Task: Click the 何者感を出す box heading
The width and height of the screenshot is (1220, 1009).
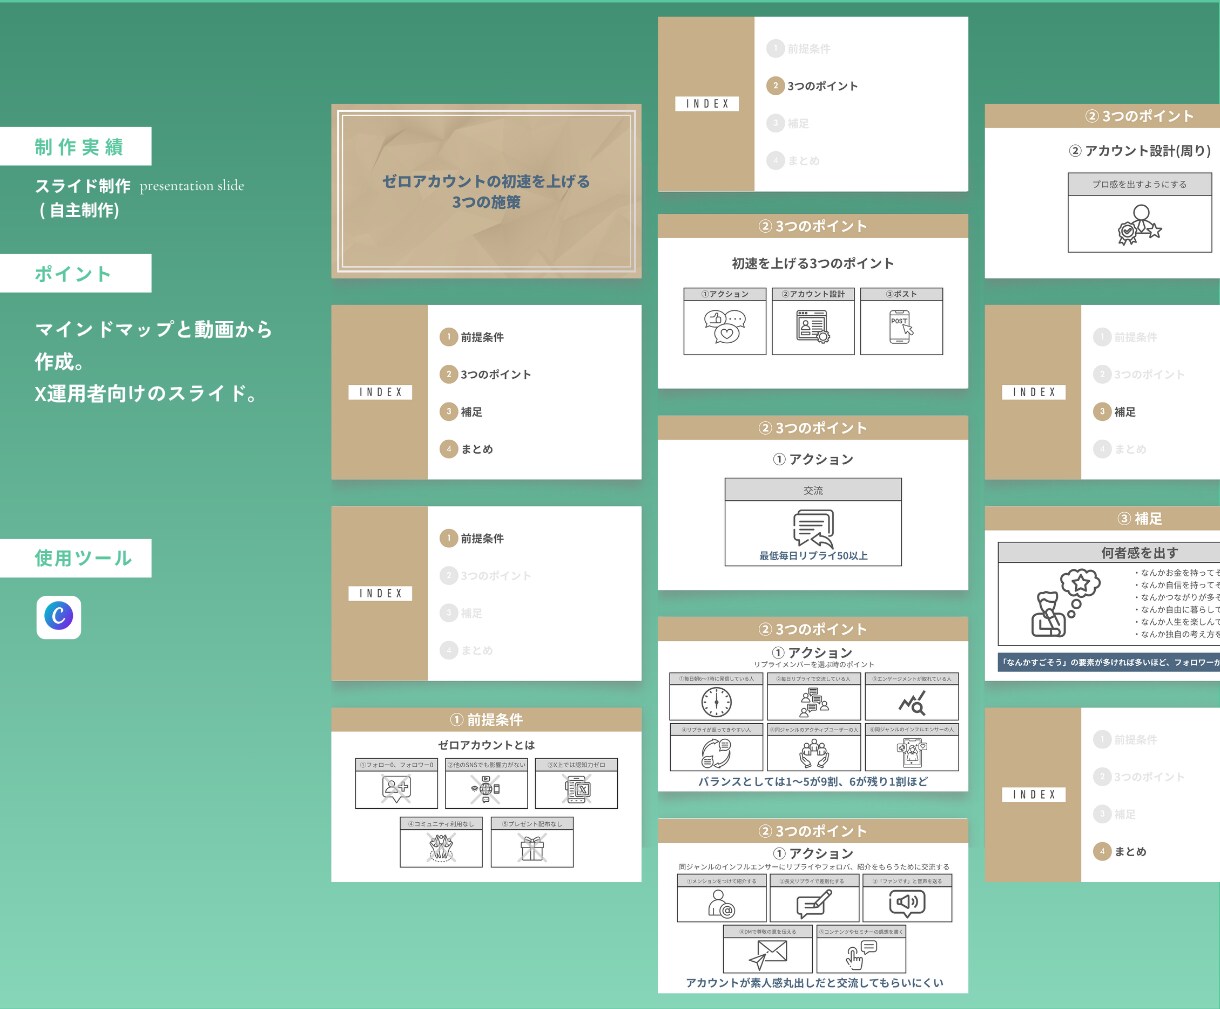Action: [x=1140, y=553]
